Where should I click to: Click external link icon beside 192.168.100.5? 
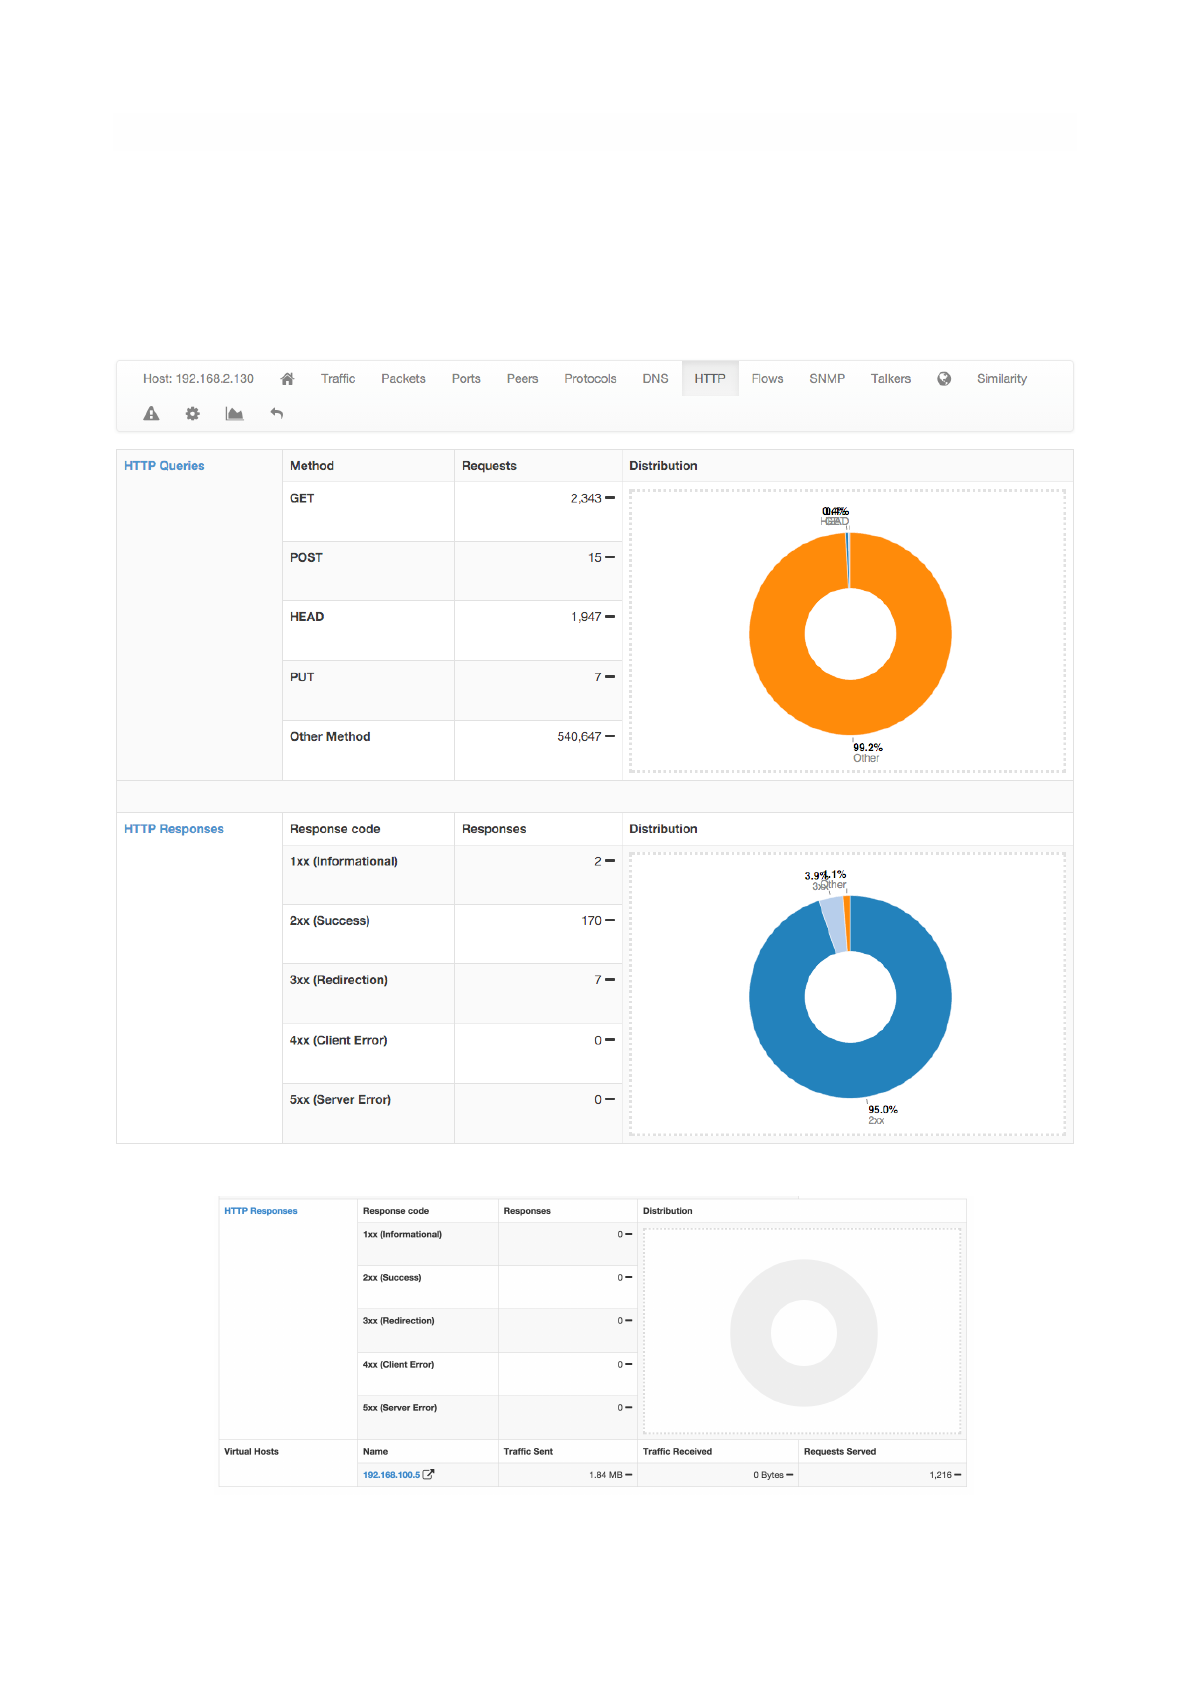tap(428, 1474)
